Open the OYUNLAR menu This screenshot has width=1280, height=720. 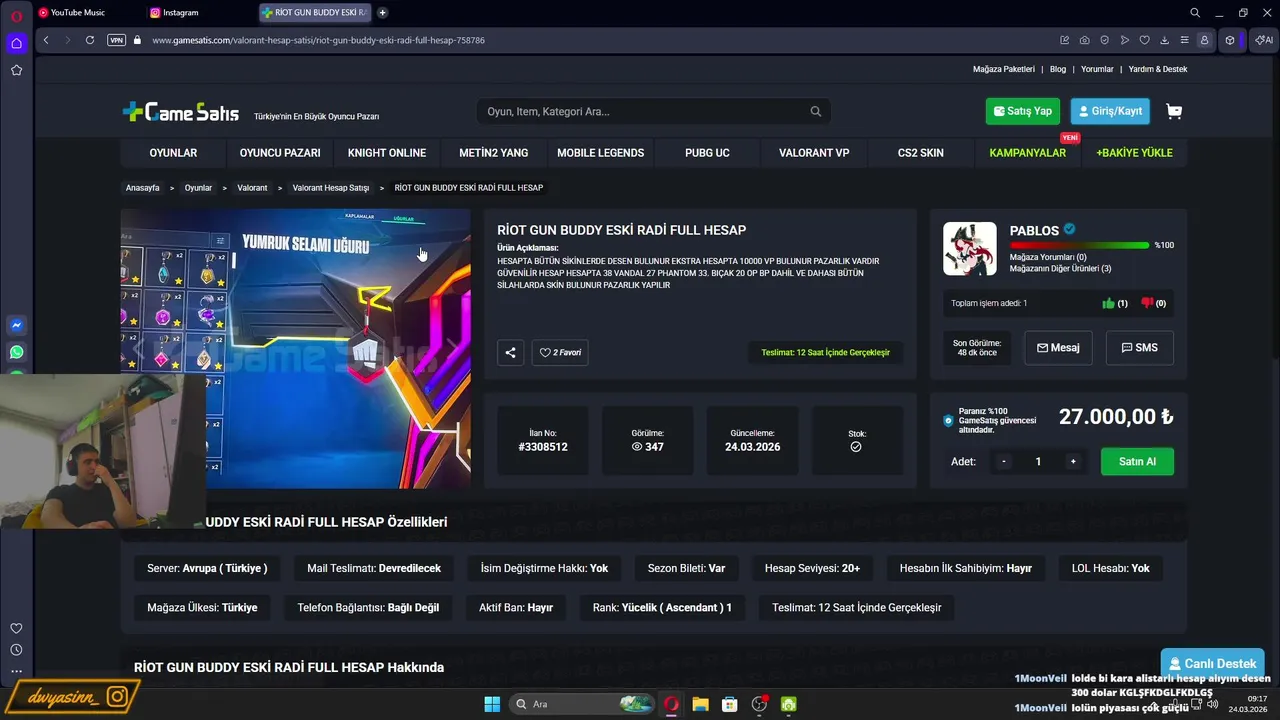point(173,153)
